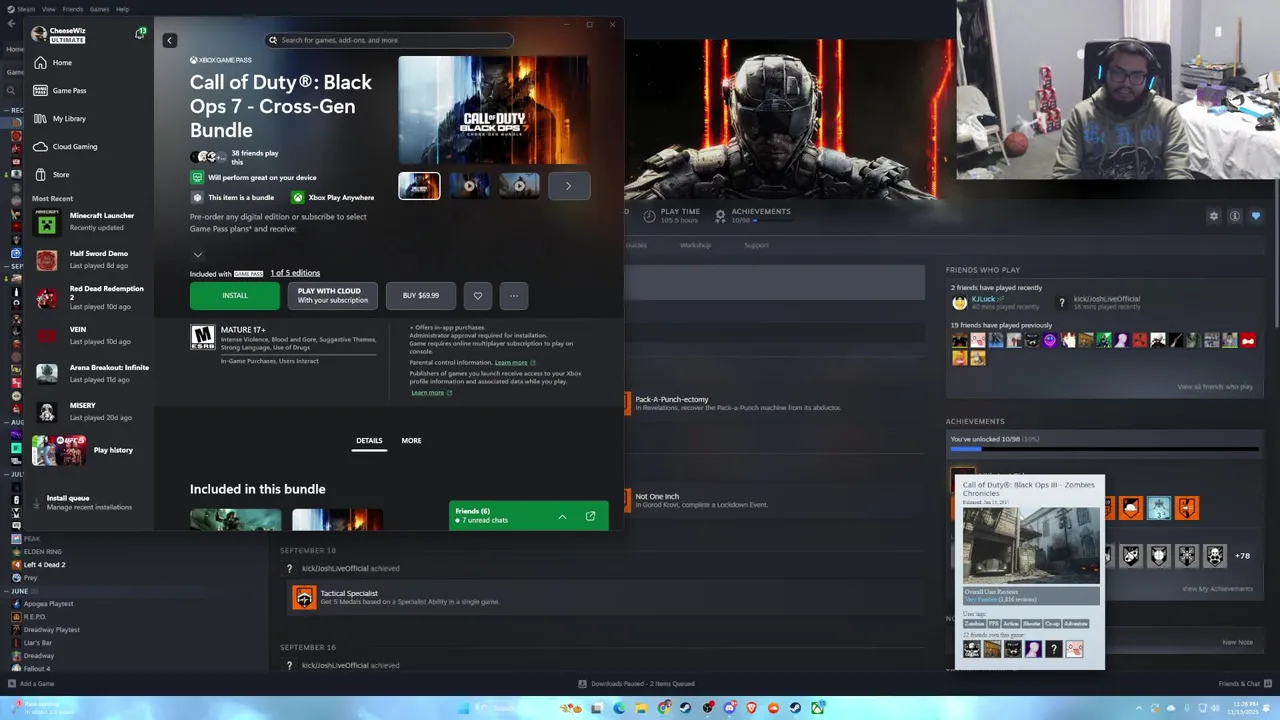
Task: Open Store in the Xbox sidebar
Action: pos(61,174)
